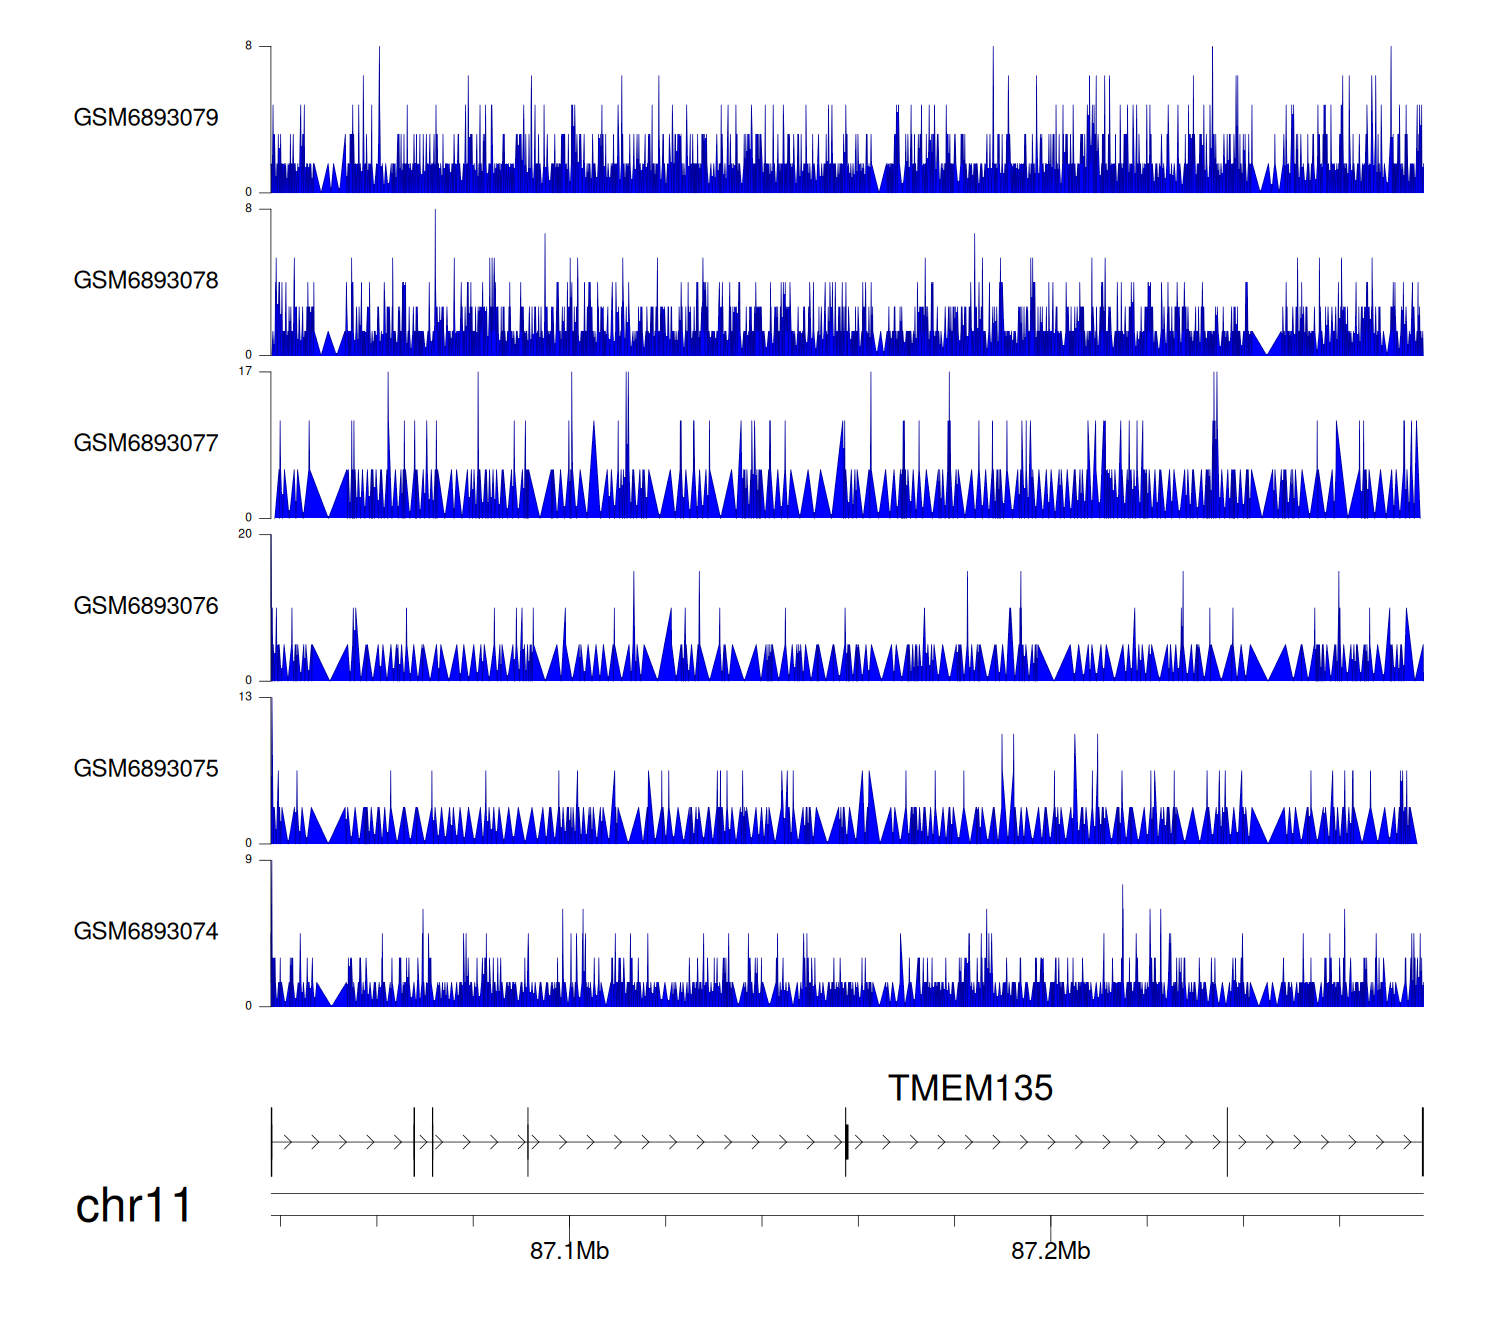Click the GSM6893079 track label
Viewport: 1500px width, 1320px height.
pos(146,118)
